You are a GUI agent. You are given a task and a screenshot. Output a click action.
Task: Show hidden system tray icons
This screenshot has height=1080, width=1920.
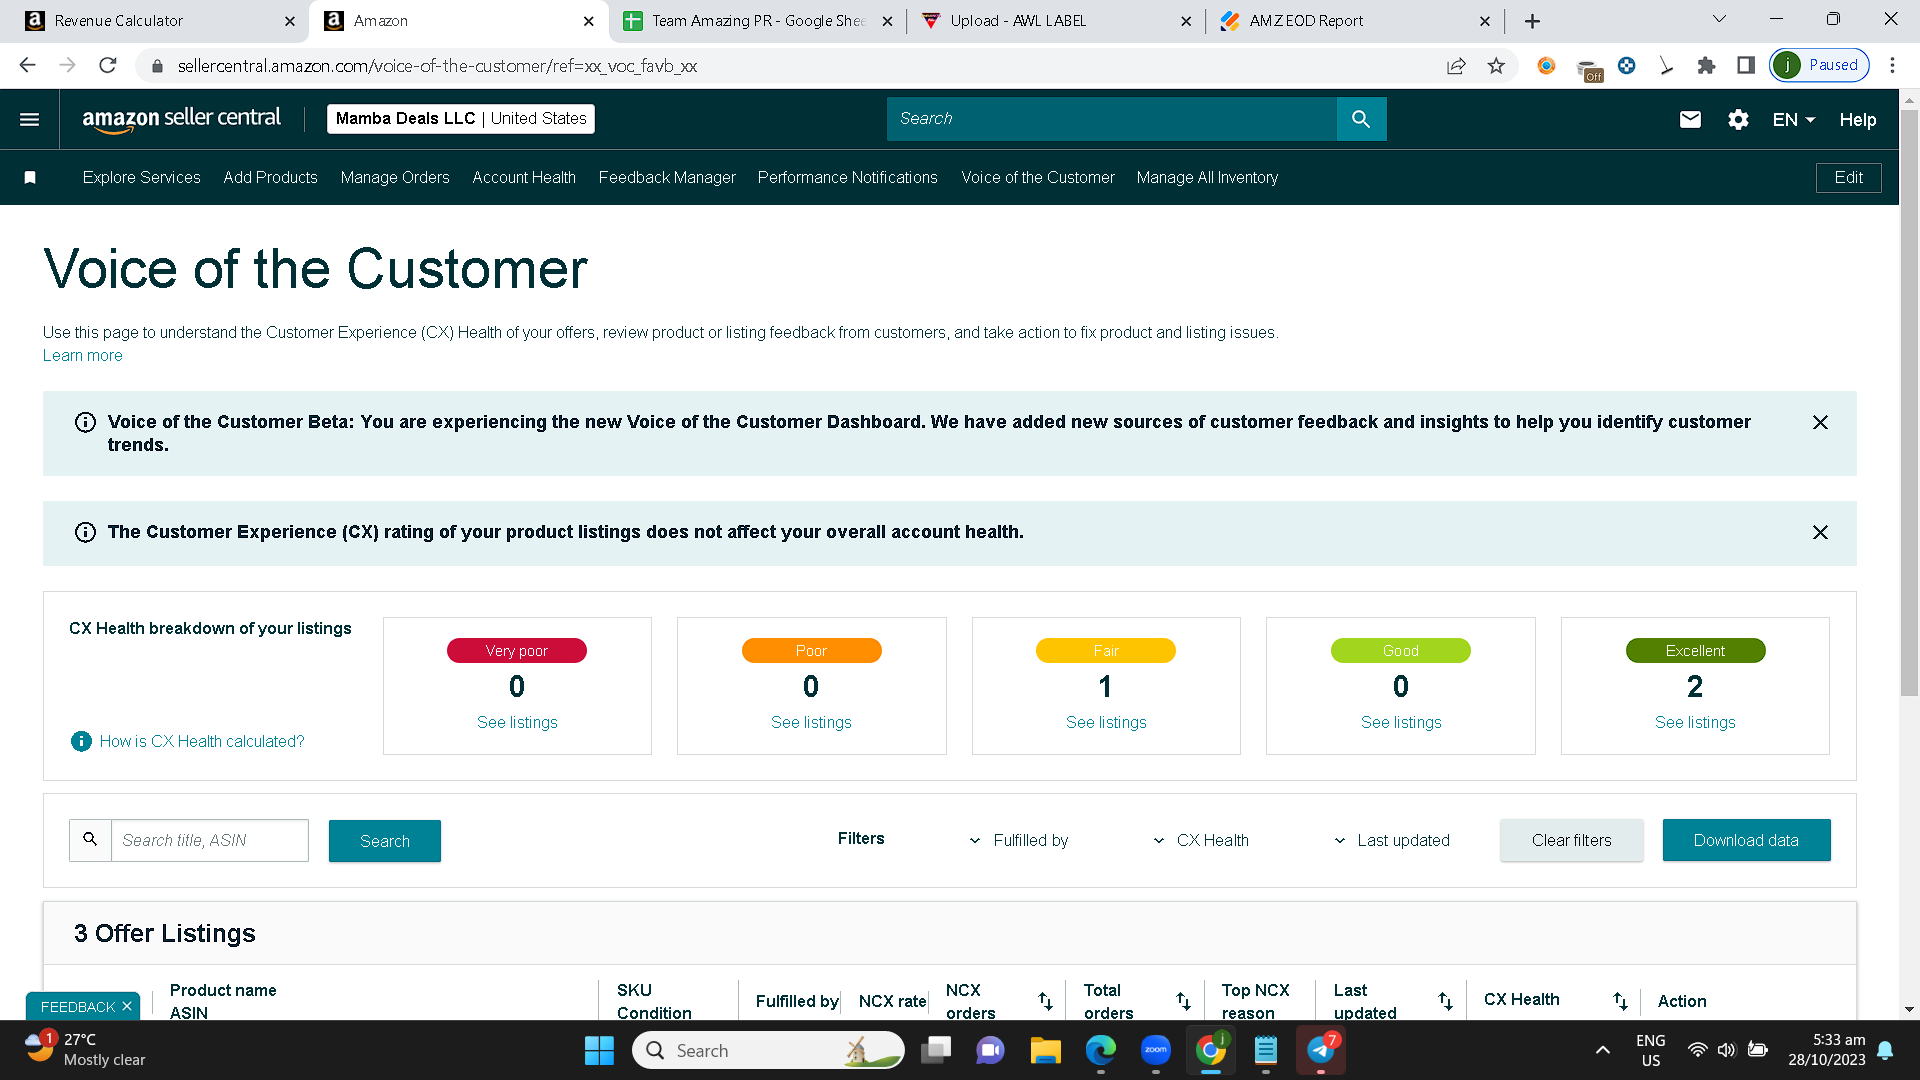(x=1602, y=1050)
